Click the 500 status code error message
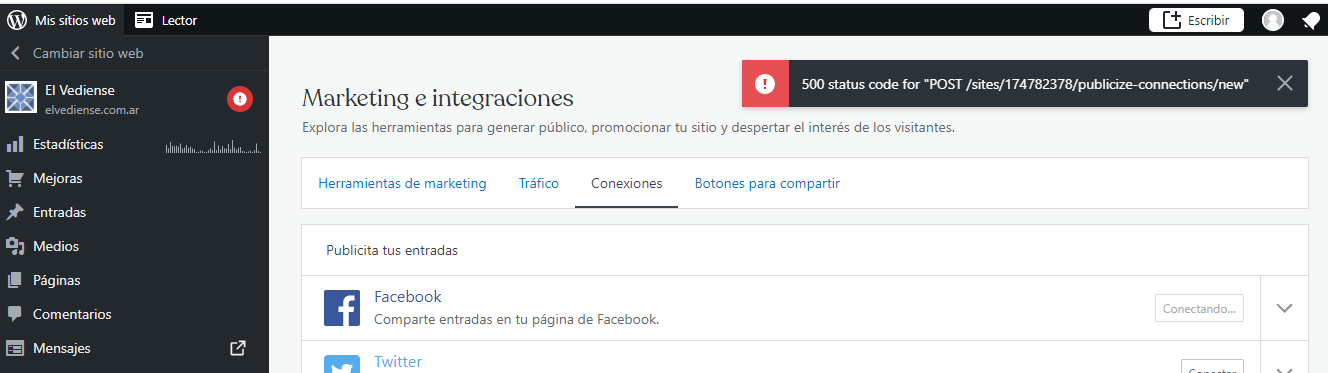The width and height of the screenshot is (1328, 373). [x=1025, y=84]
